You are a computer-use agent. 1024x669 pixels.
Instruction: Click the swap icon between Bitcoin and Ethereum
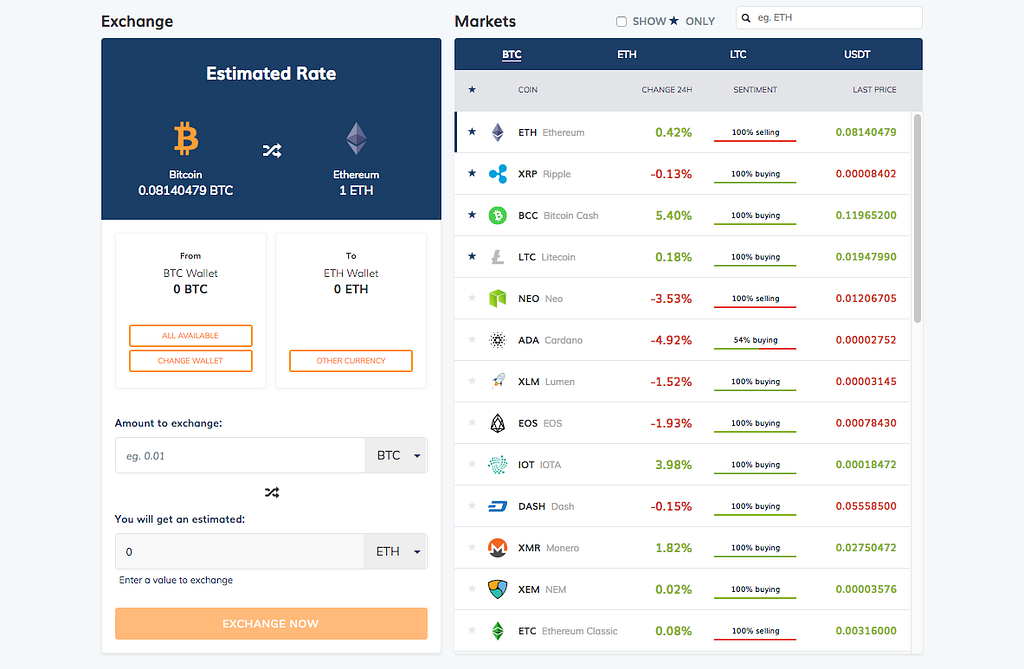(272, 150)
